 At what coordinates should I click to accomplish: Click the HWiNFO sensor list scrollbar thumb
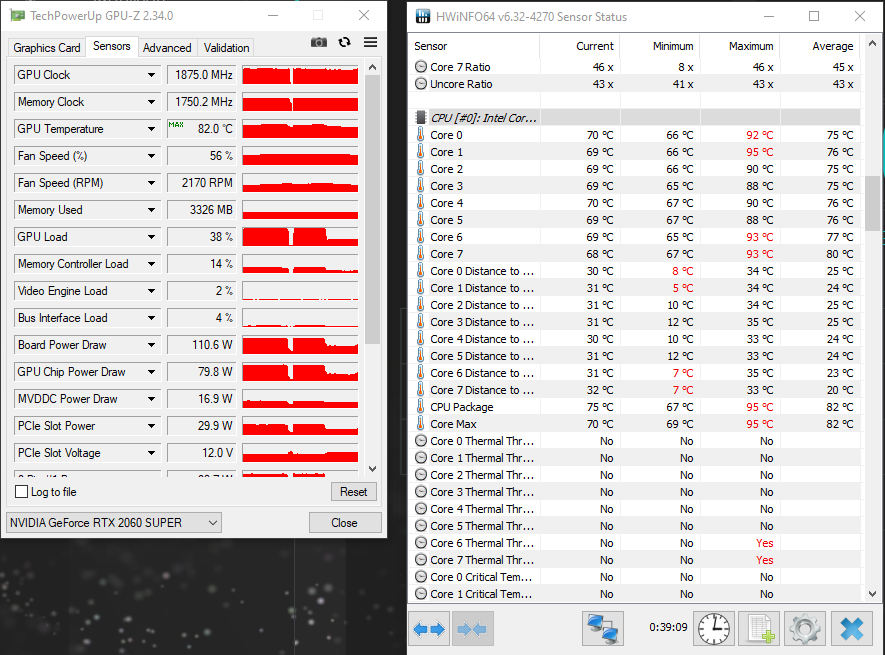pos(872,203)
